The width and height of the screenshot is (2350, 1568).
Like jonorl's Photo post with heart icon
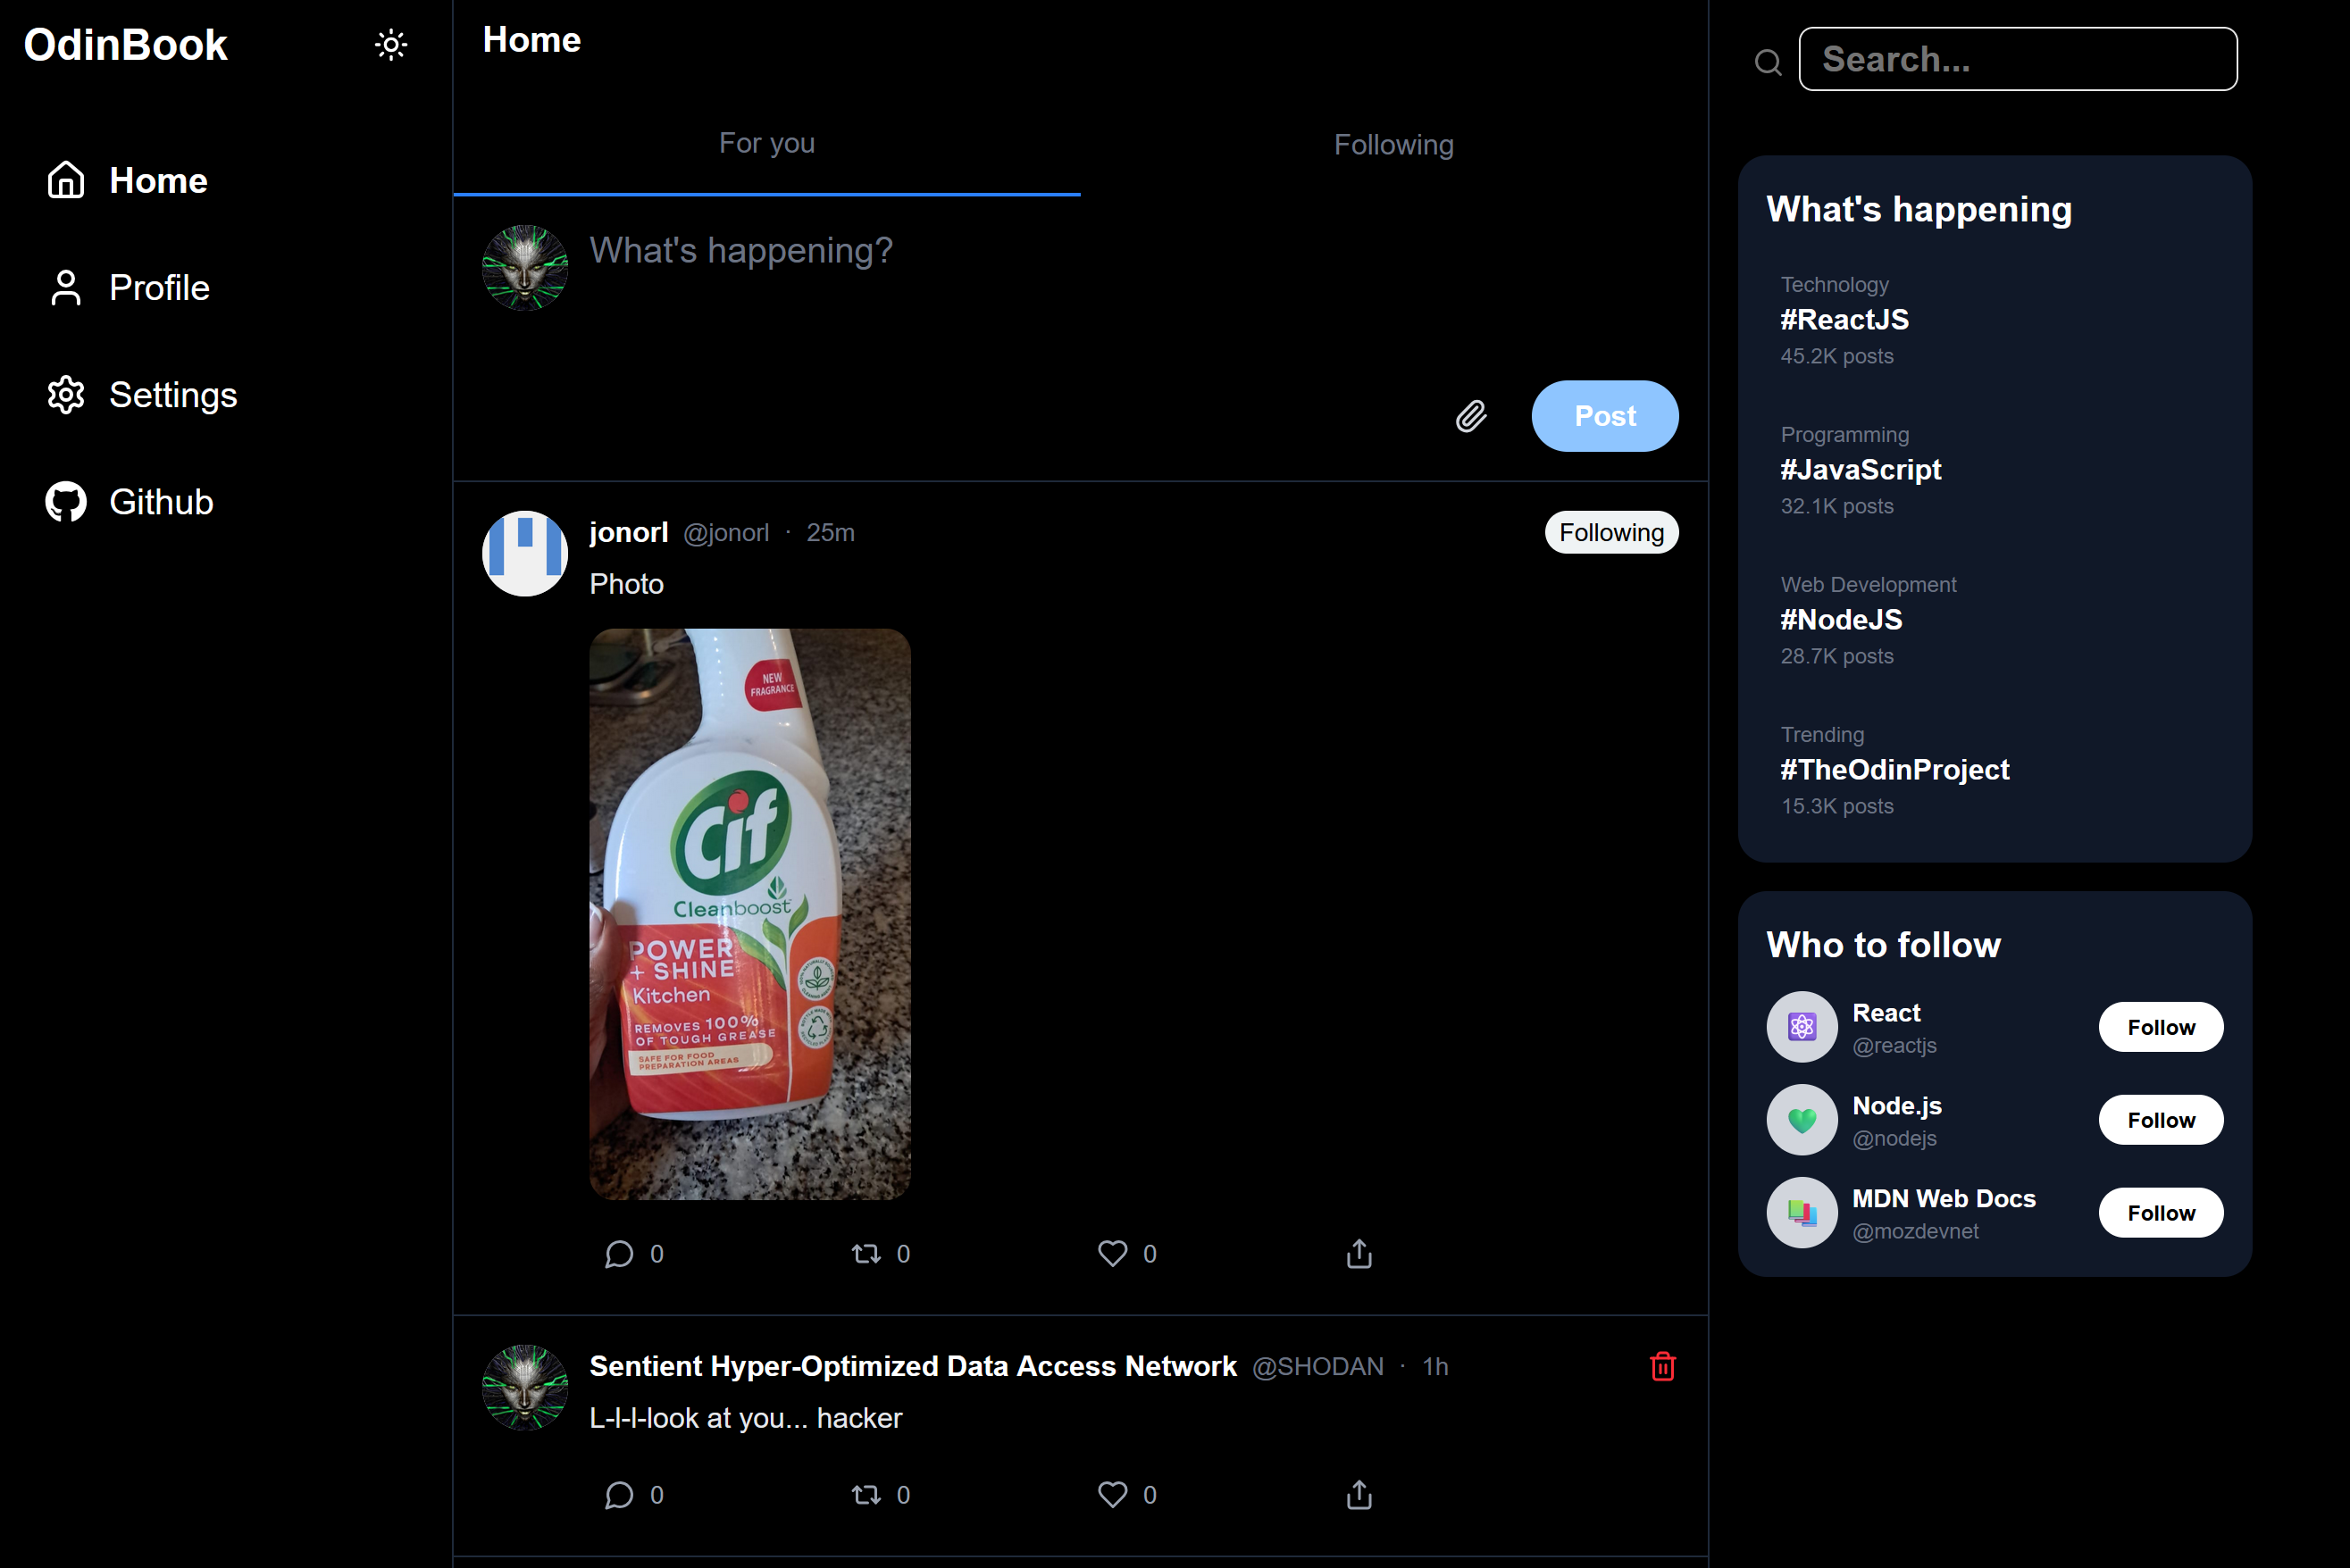tap(1112, 1253)
